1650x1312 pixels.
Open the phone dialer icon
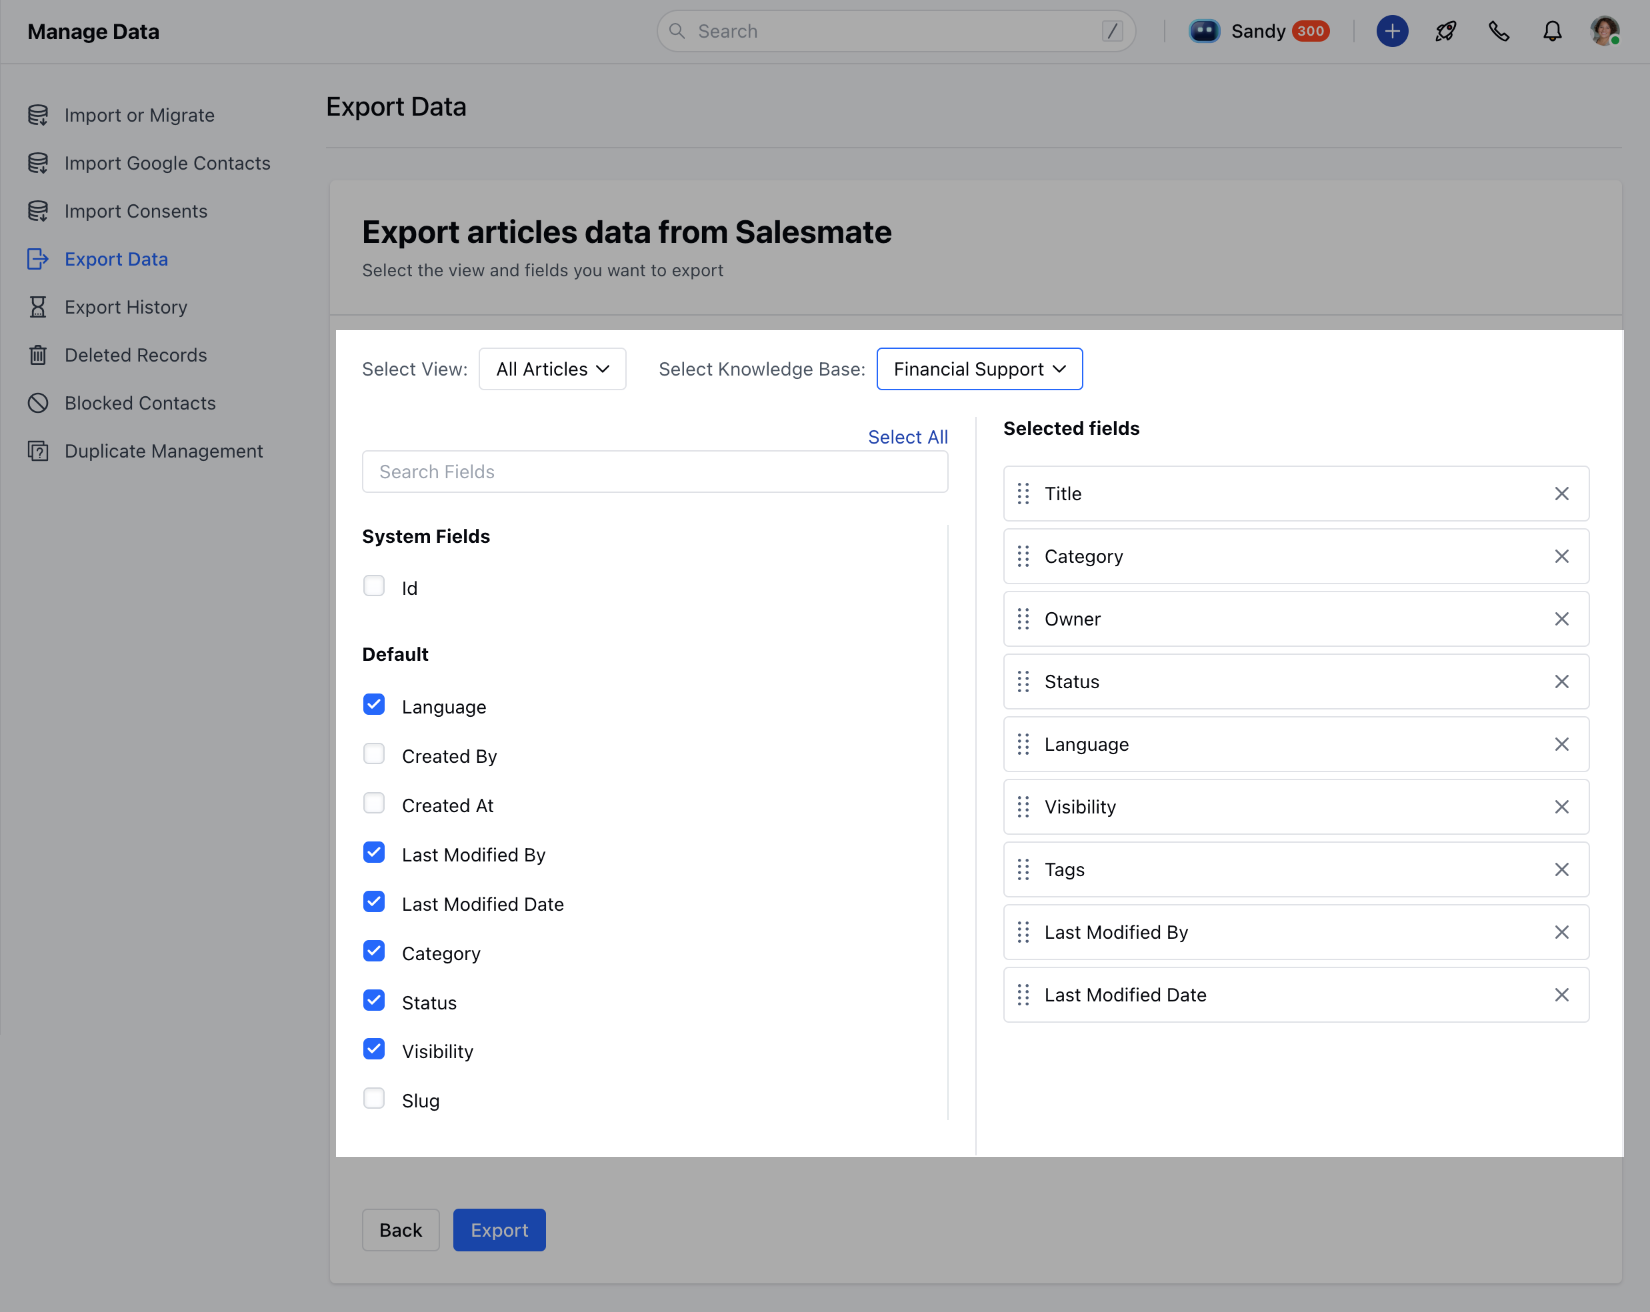pos(1499,31)
